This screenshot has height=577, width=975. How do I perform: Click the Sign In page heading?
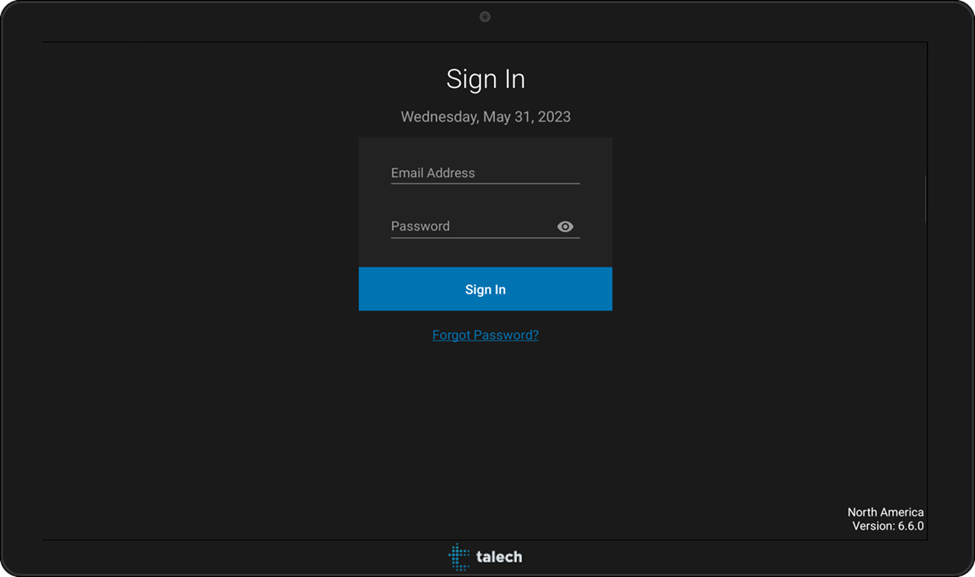tap(486, 80)
